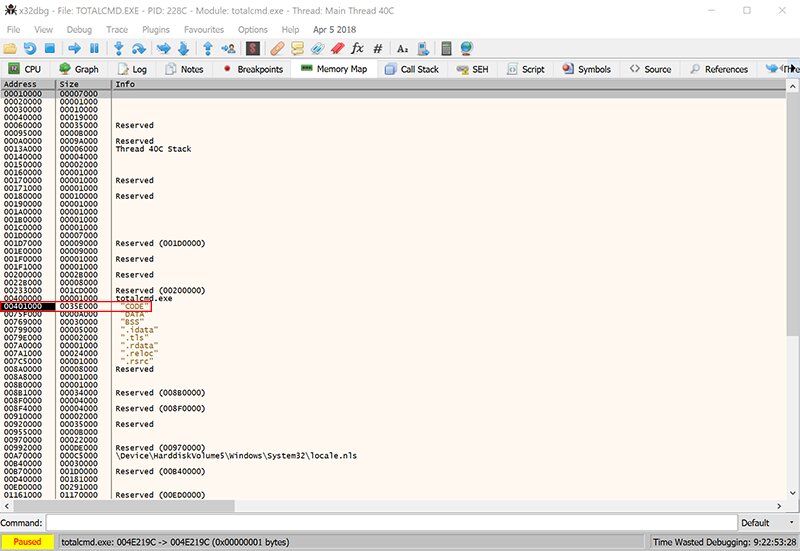Click the Patches bandage icon
800x551 pixels.
tap(278, 48)
